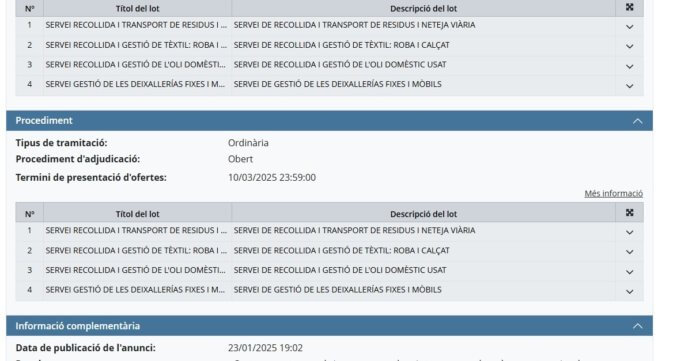Sort by Descripció del lot in upper table

coord(423,8)
